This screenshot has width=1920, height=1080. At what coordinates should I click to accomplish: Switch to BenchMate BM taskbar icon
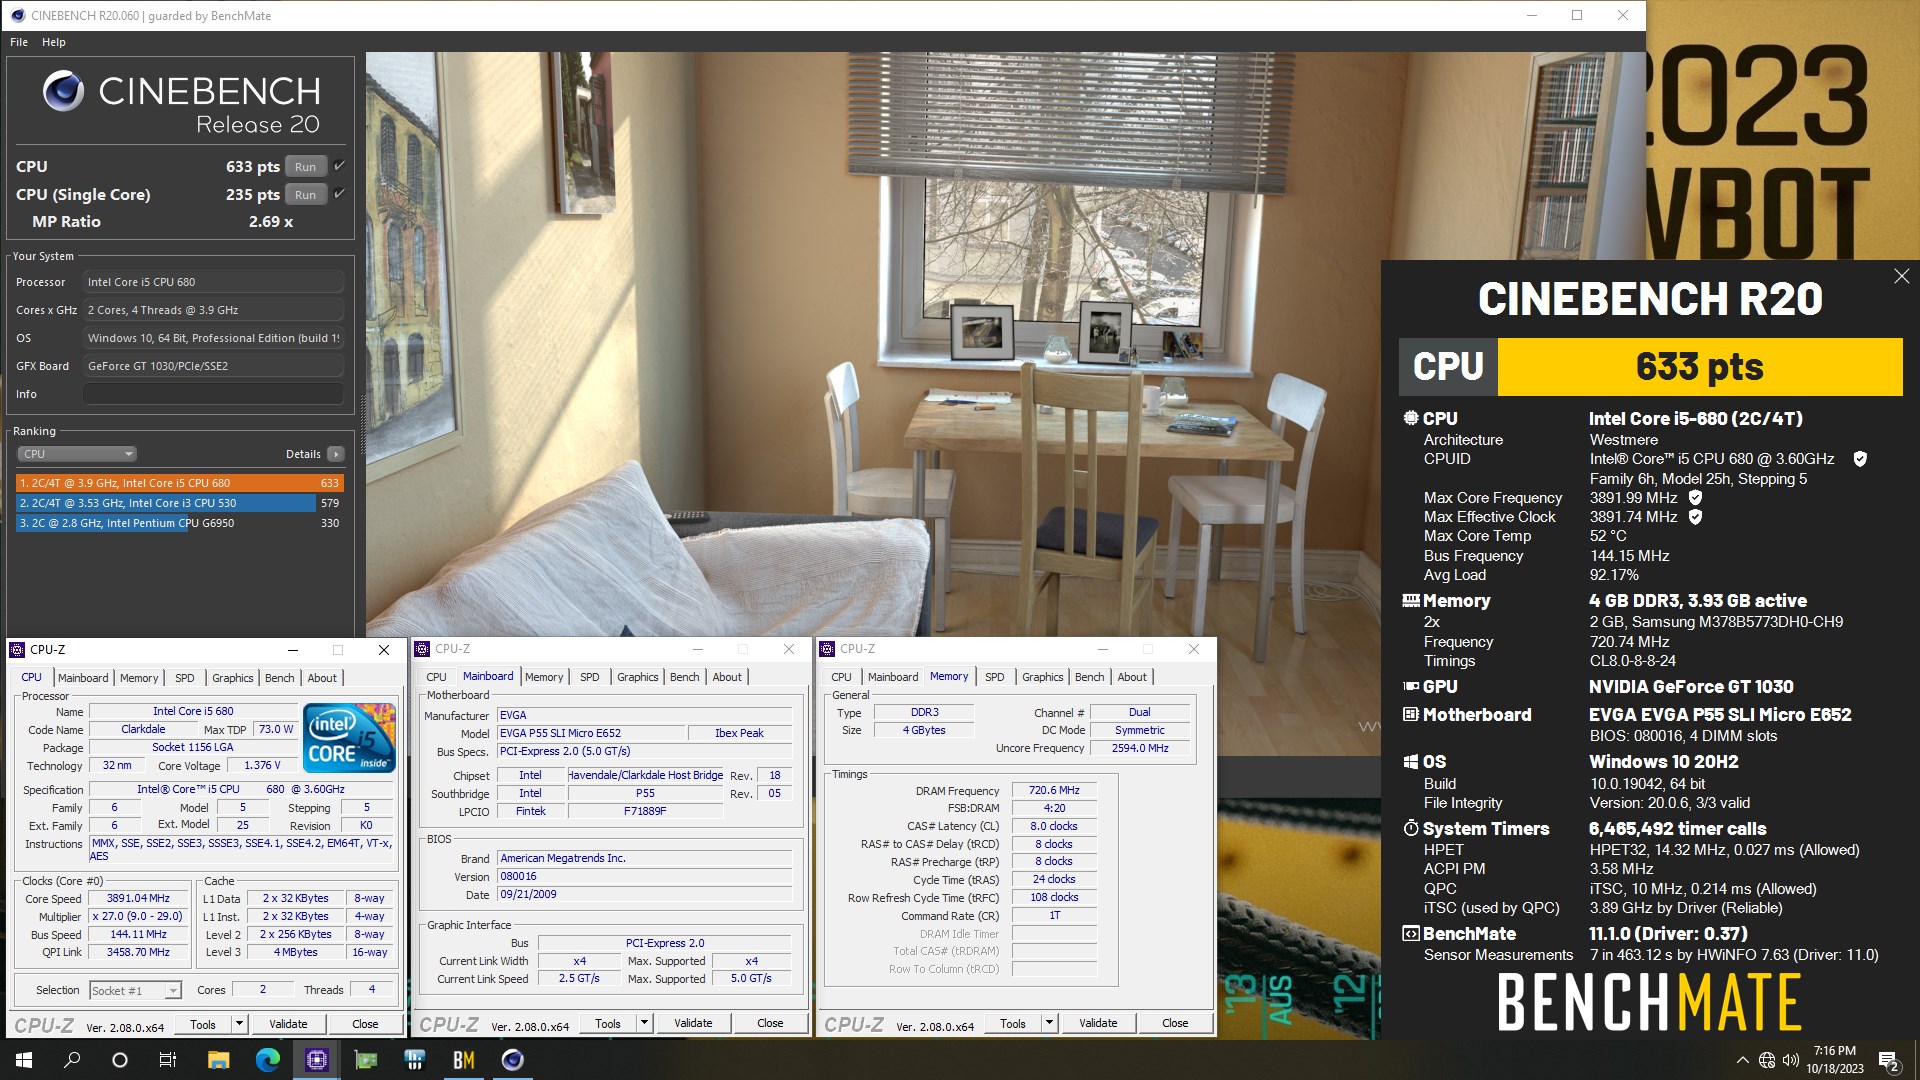pos(463,1060)
